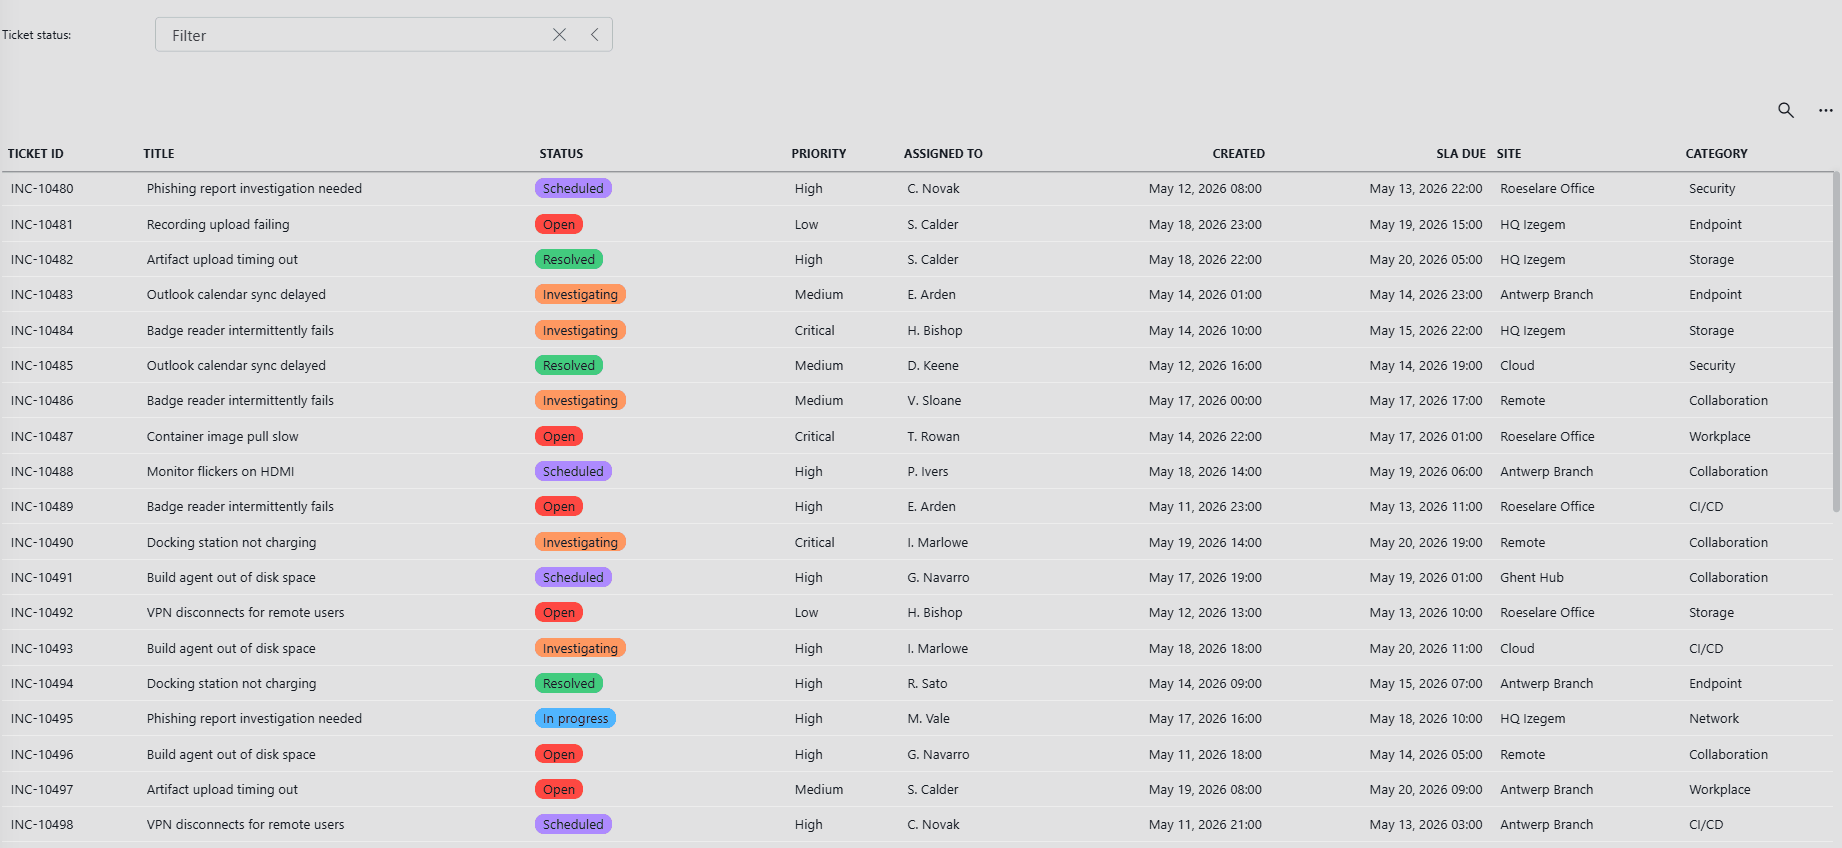Open table search with the magnifier icon
The image size is (1842, 848).
[1786, 110]
